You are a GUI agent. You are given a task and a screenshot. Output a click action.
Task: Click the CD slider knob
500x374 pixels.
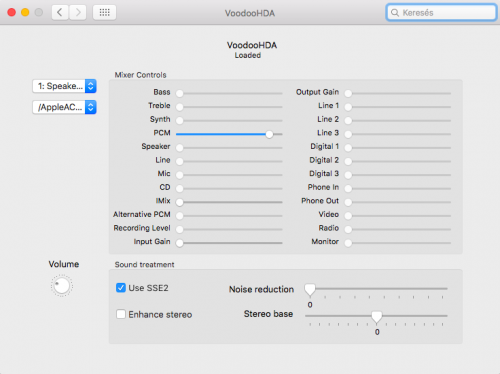coord(180,189)
